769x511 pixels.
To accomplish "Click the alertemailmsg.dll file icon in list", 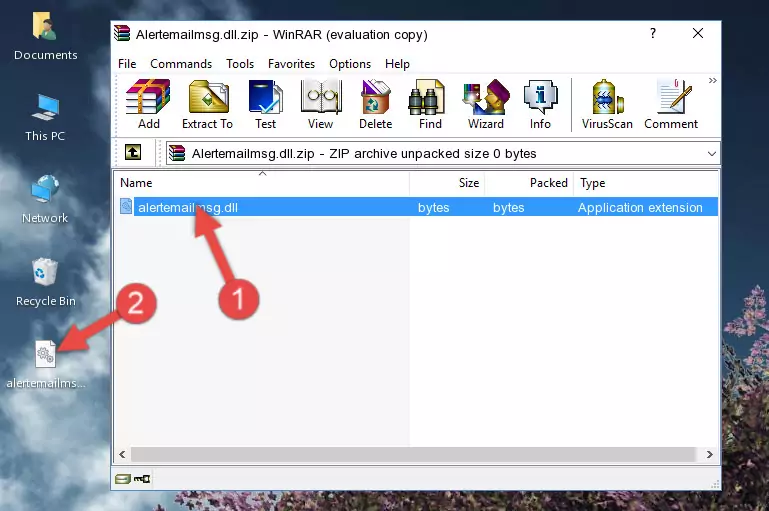I will click(126, 206).
